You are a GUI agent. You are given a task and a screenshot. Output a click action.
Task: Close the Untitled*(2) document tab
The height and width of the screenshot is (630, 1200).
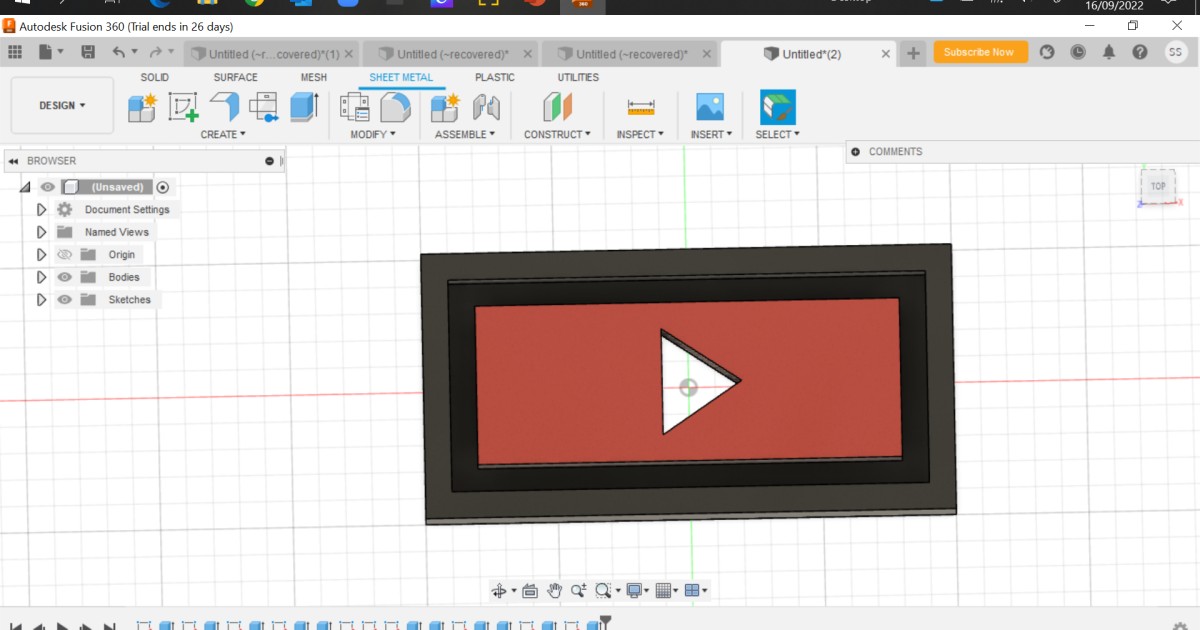tap(885, 54)
